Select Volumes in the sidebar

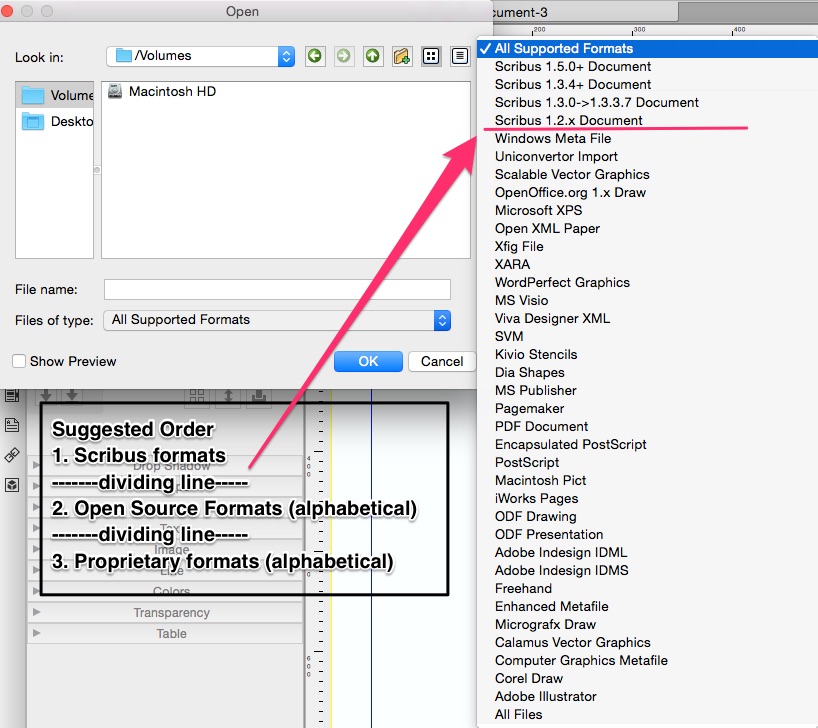pyautogui.click(x=56, y=96)
